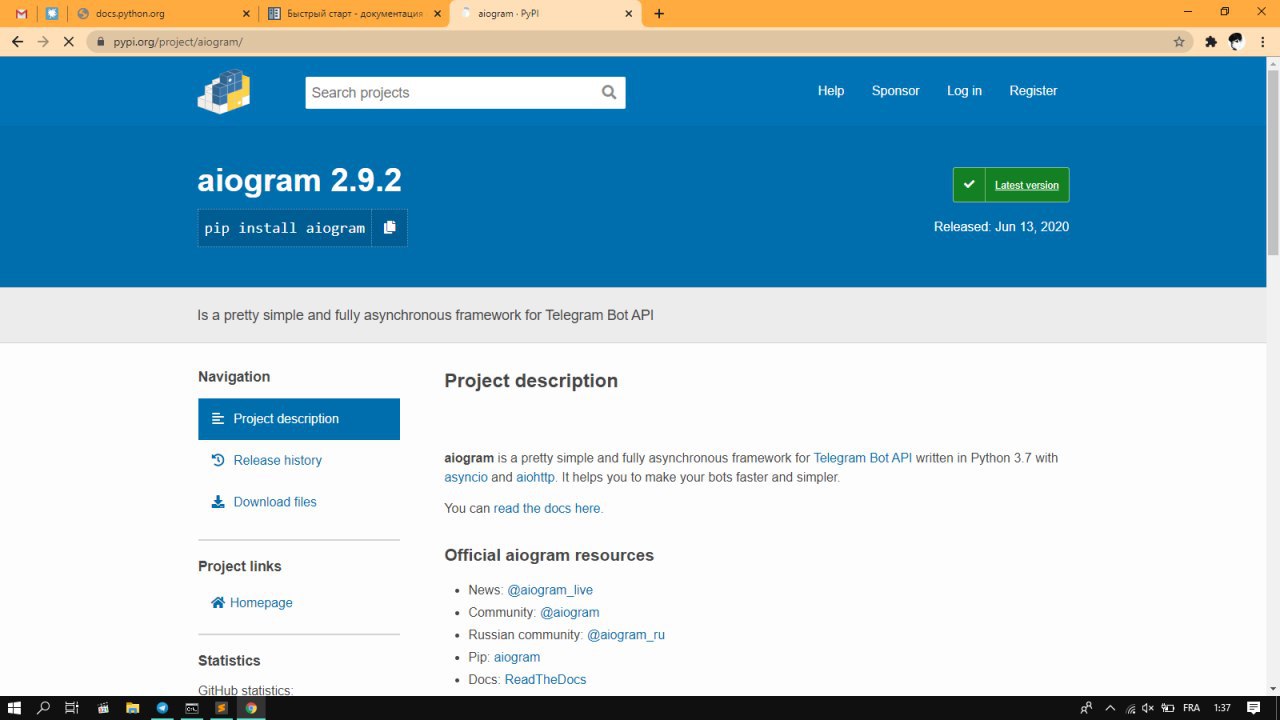
Task: Click the muted volume icon
Action: (1148, 708)
